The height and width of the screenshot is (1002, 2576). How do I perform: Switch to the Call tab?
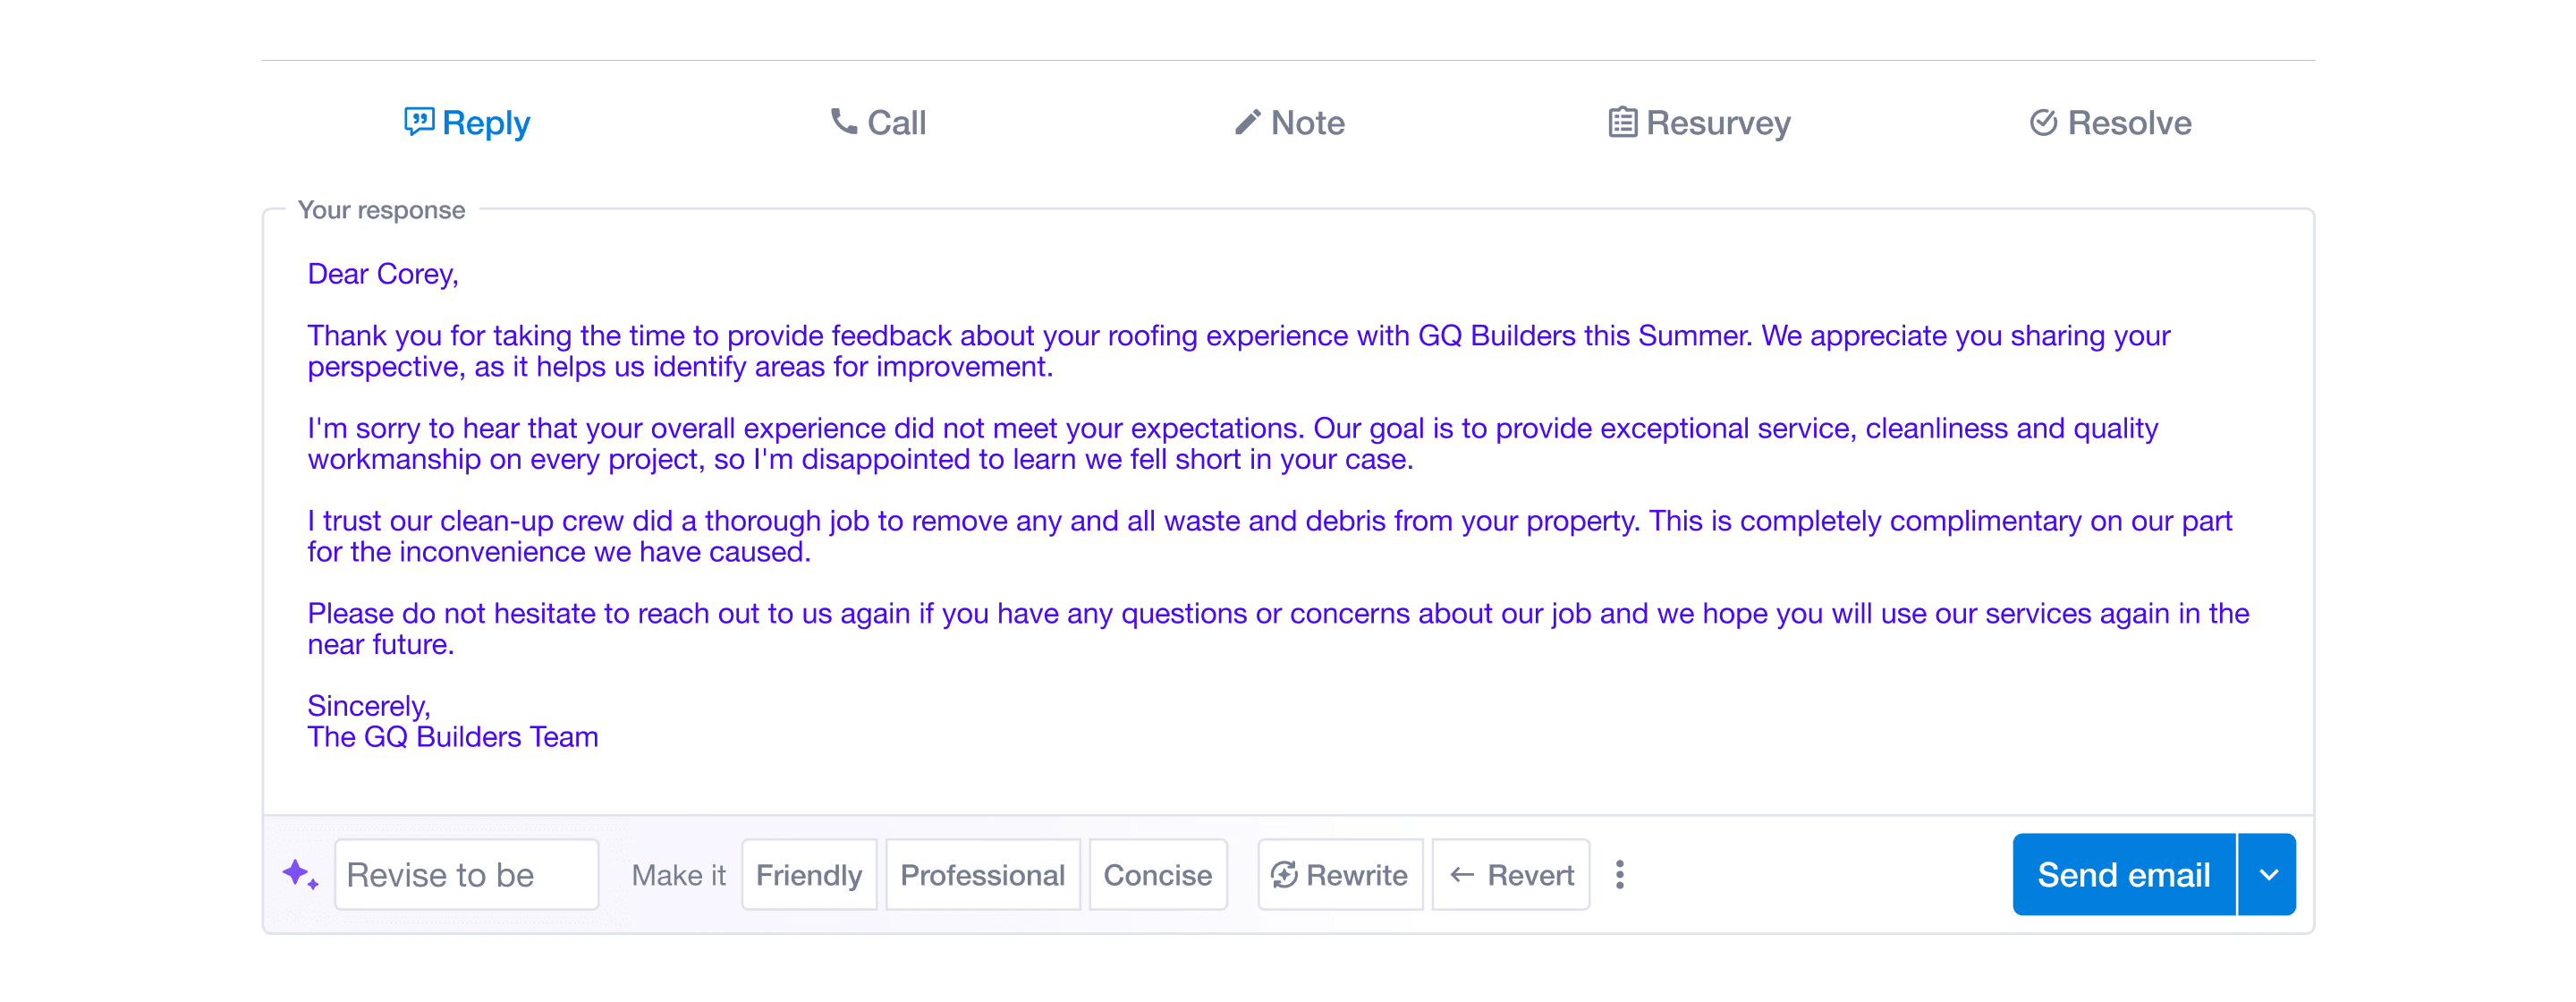[x=895, y=122]
